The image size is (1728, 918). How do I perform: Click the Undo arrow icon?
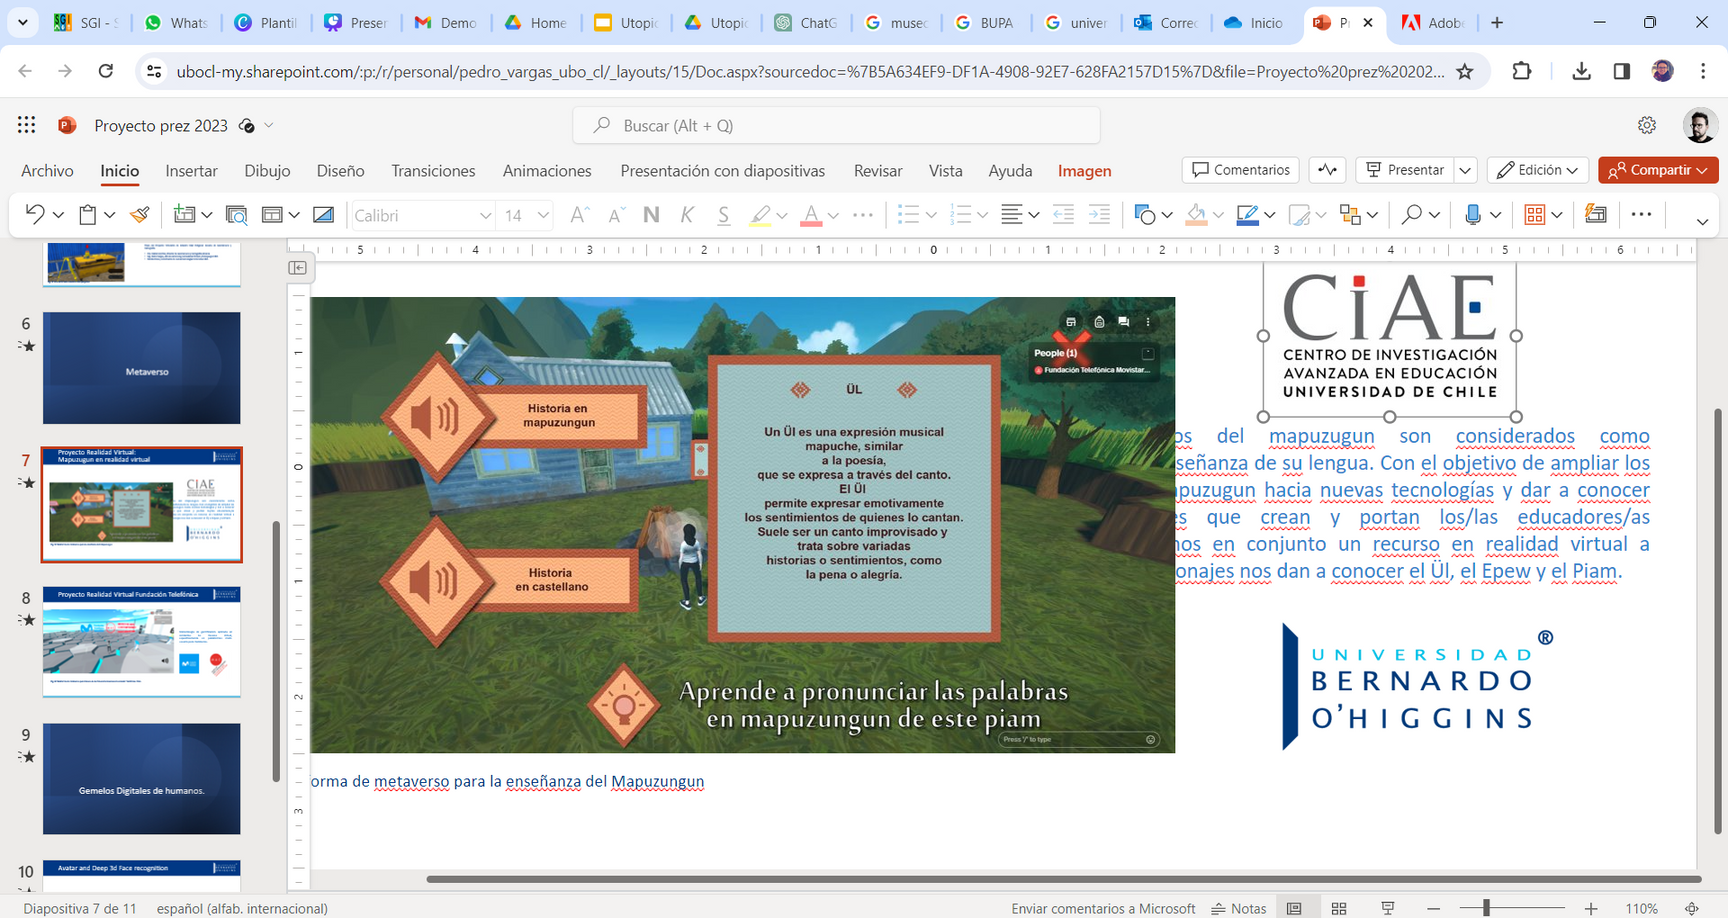click(35, 215)
